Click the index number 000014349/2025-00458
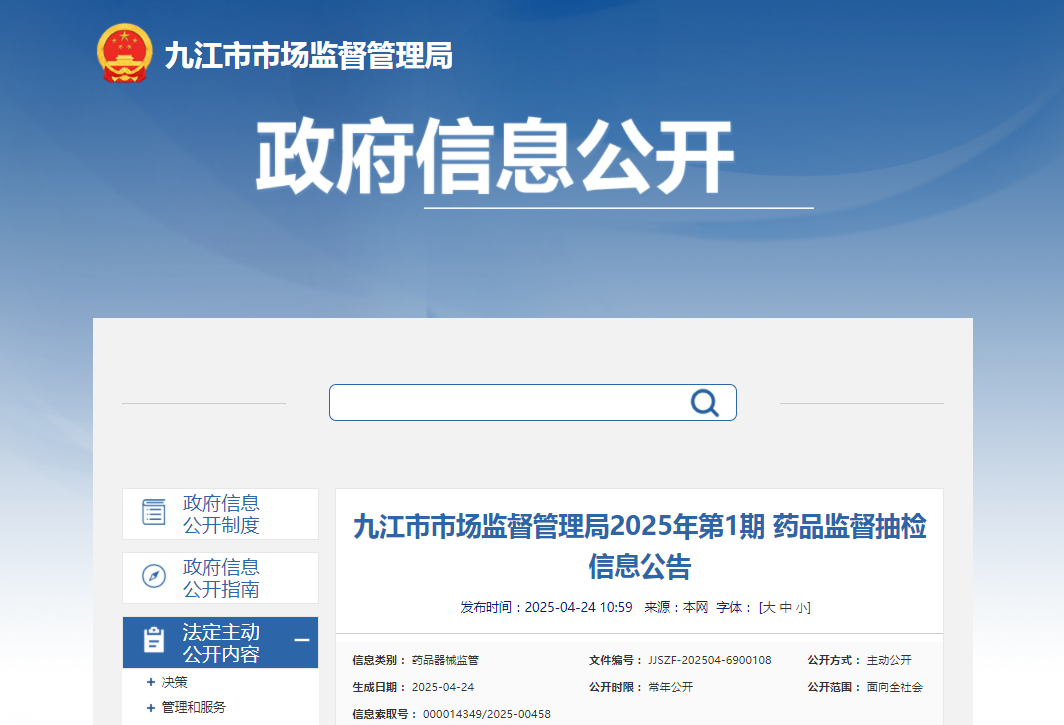This screenshot has height=725, width=1064. pos(487,714)
